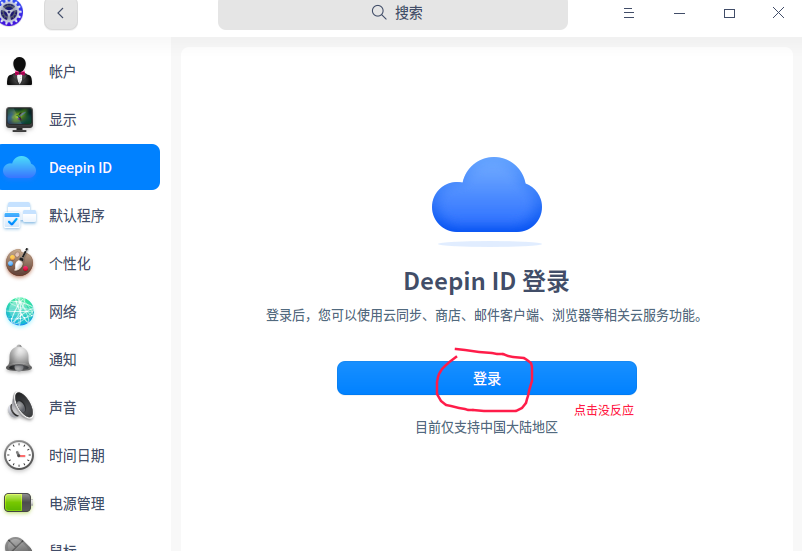The width and height of the screenshot is (802, 551).
Task: Select the Deepin ID section label
Action: [x=80, y=168]
